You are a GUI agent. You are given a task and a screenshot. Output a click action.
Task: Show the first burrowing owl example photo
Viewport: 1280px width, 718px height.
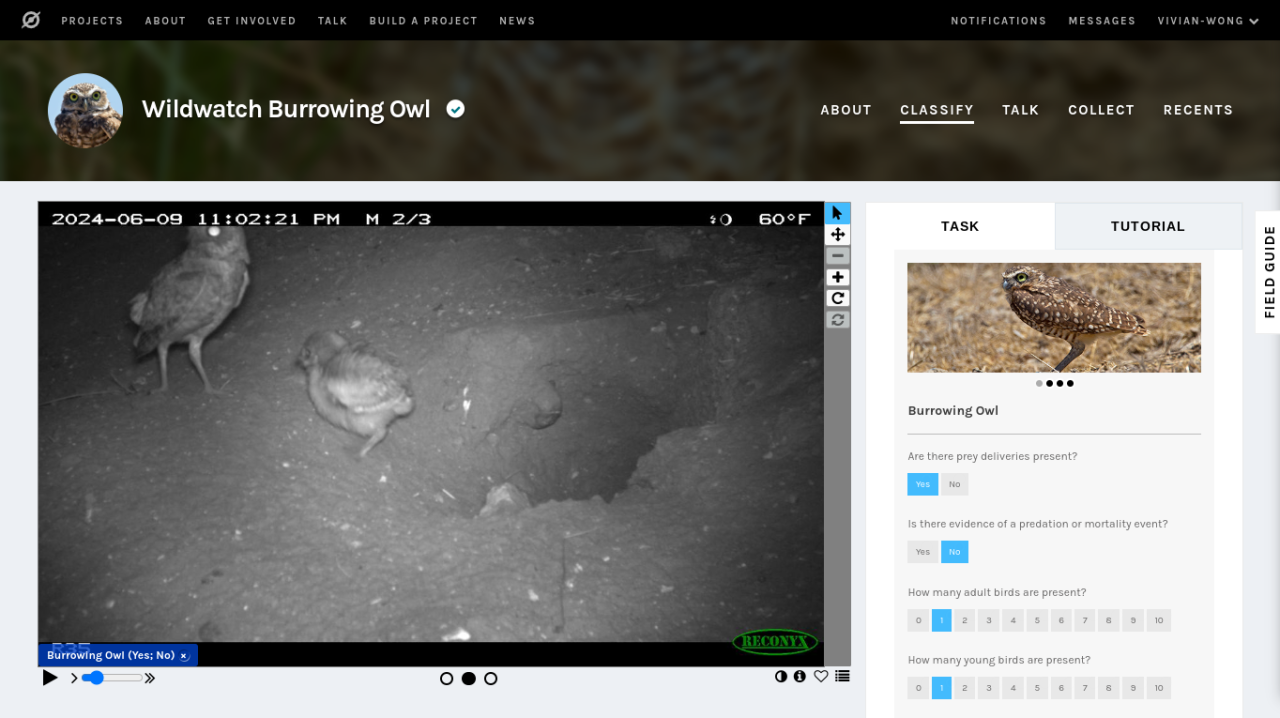pyautogui.click(x=1039, y=383)
